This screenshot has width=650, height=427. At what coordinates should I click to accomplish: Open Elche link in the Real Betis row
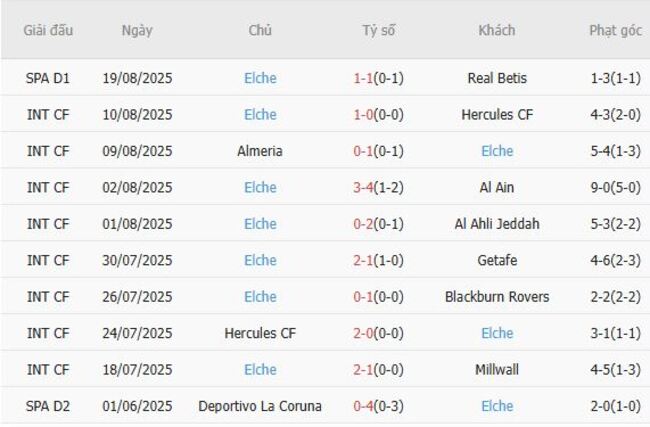point(260,78)
